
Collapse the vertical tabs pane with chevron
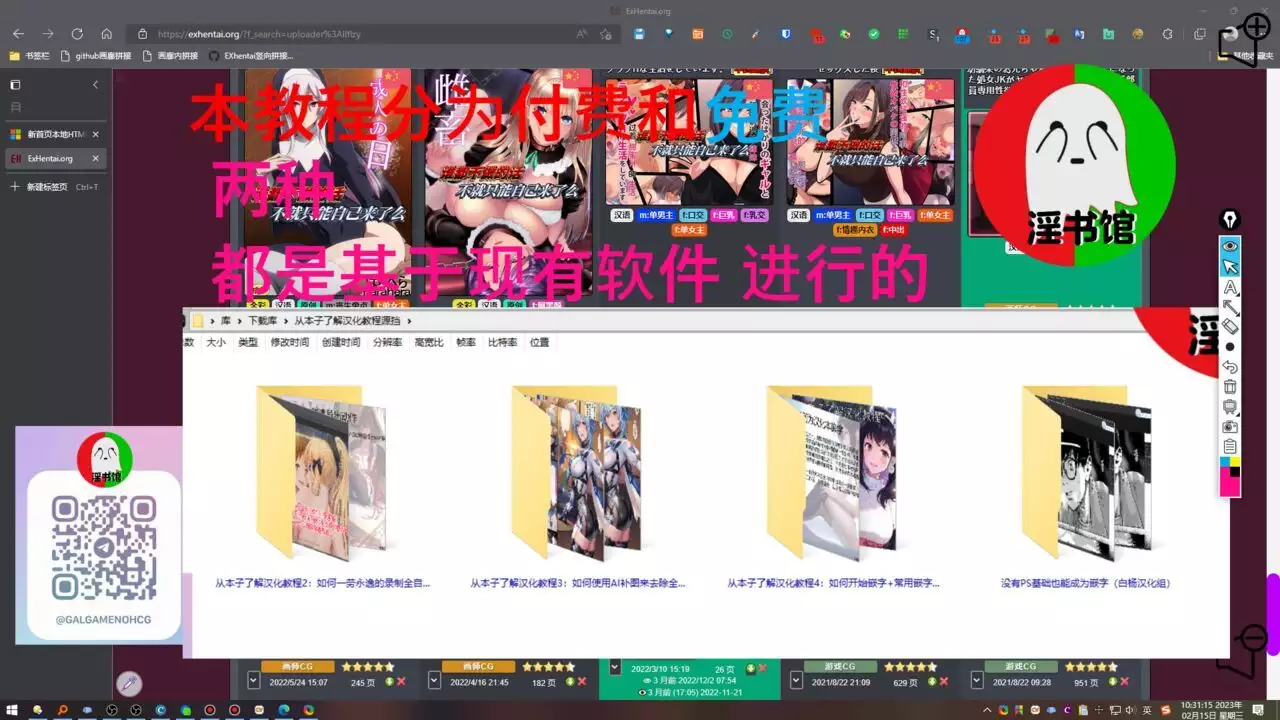pos(96,85)
